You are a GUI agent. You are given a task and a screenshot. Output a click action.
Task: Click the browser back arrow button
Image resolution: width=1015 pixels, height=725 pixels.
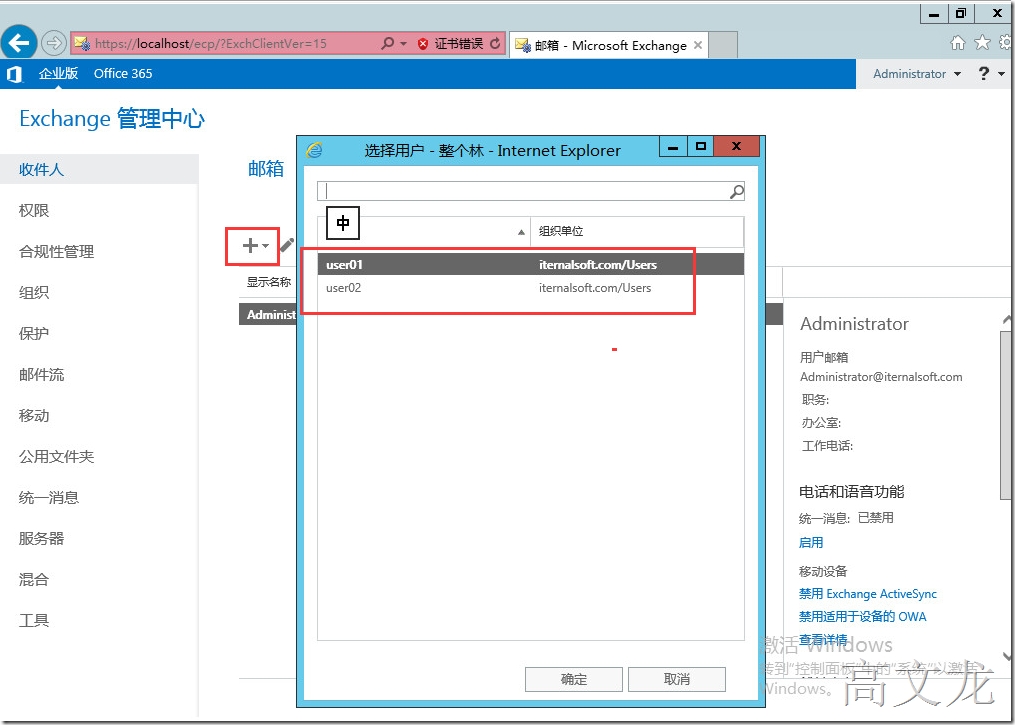click(x=19, y=43)
